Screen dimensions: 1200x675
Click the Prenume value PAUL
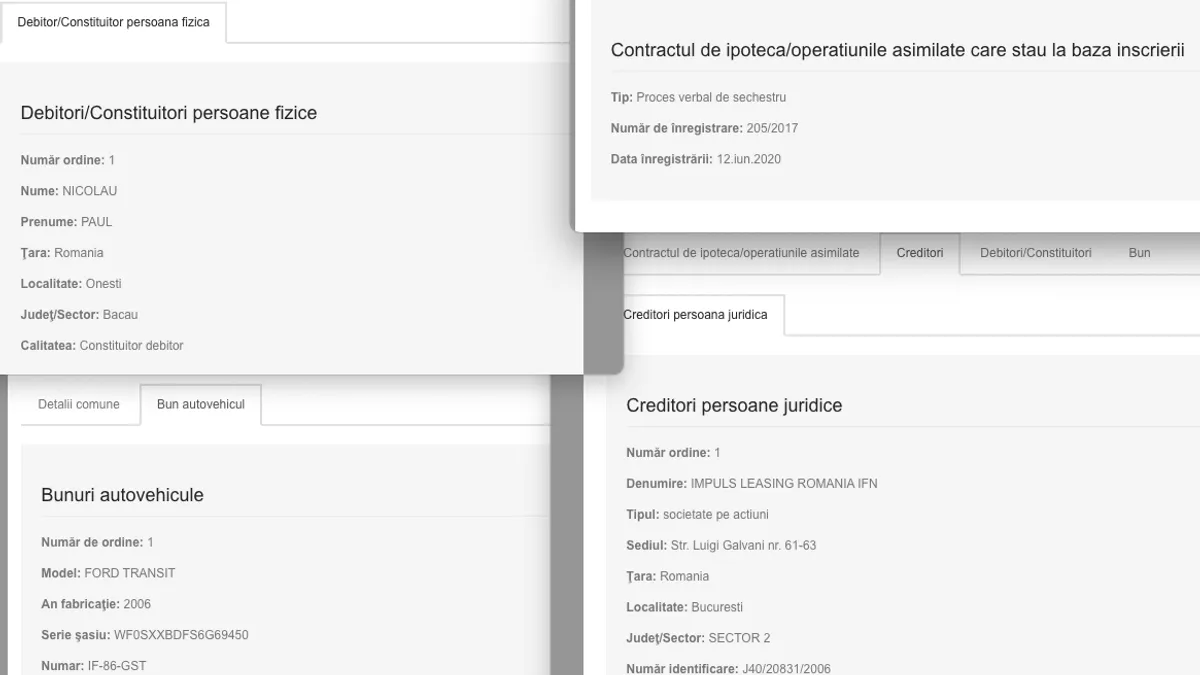tap(96, 222)
